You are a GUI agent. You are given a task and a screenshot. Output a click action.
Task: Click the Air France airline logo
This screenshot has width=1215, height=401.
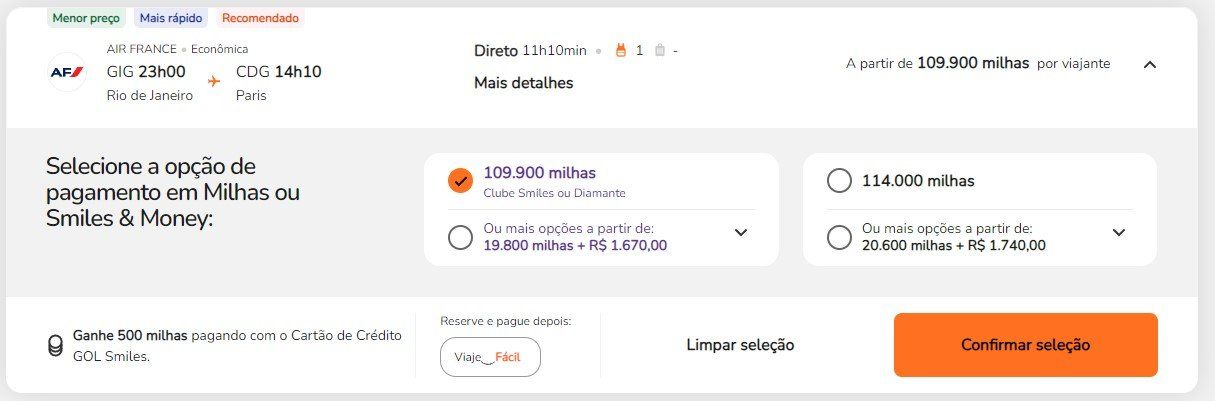(x=67, y=72)
